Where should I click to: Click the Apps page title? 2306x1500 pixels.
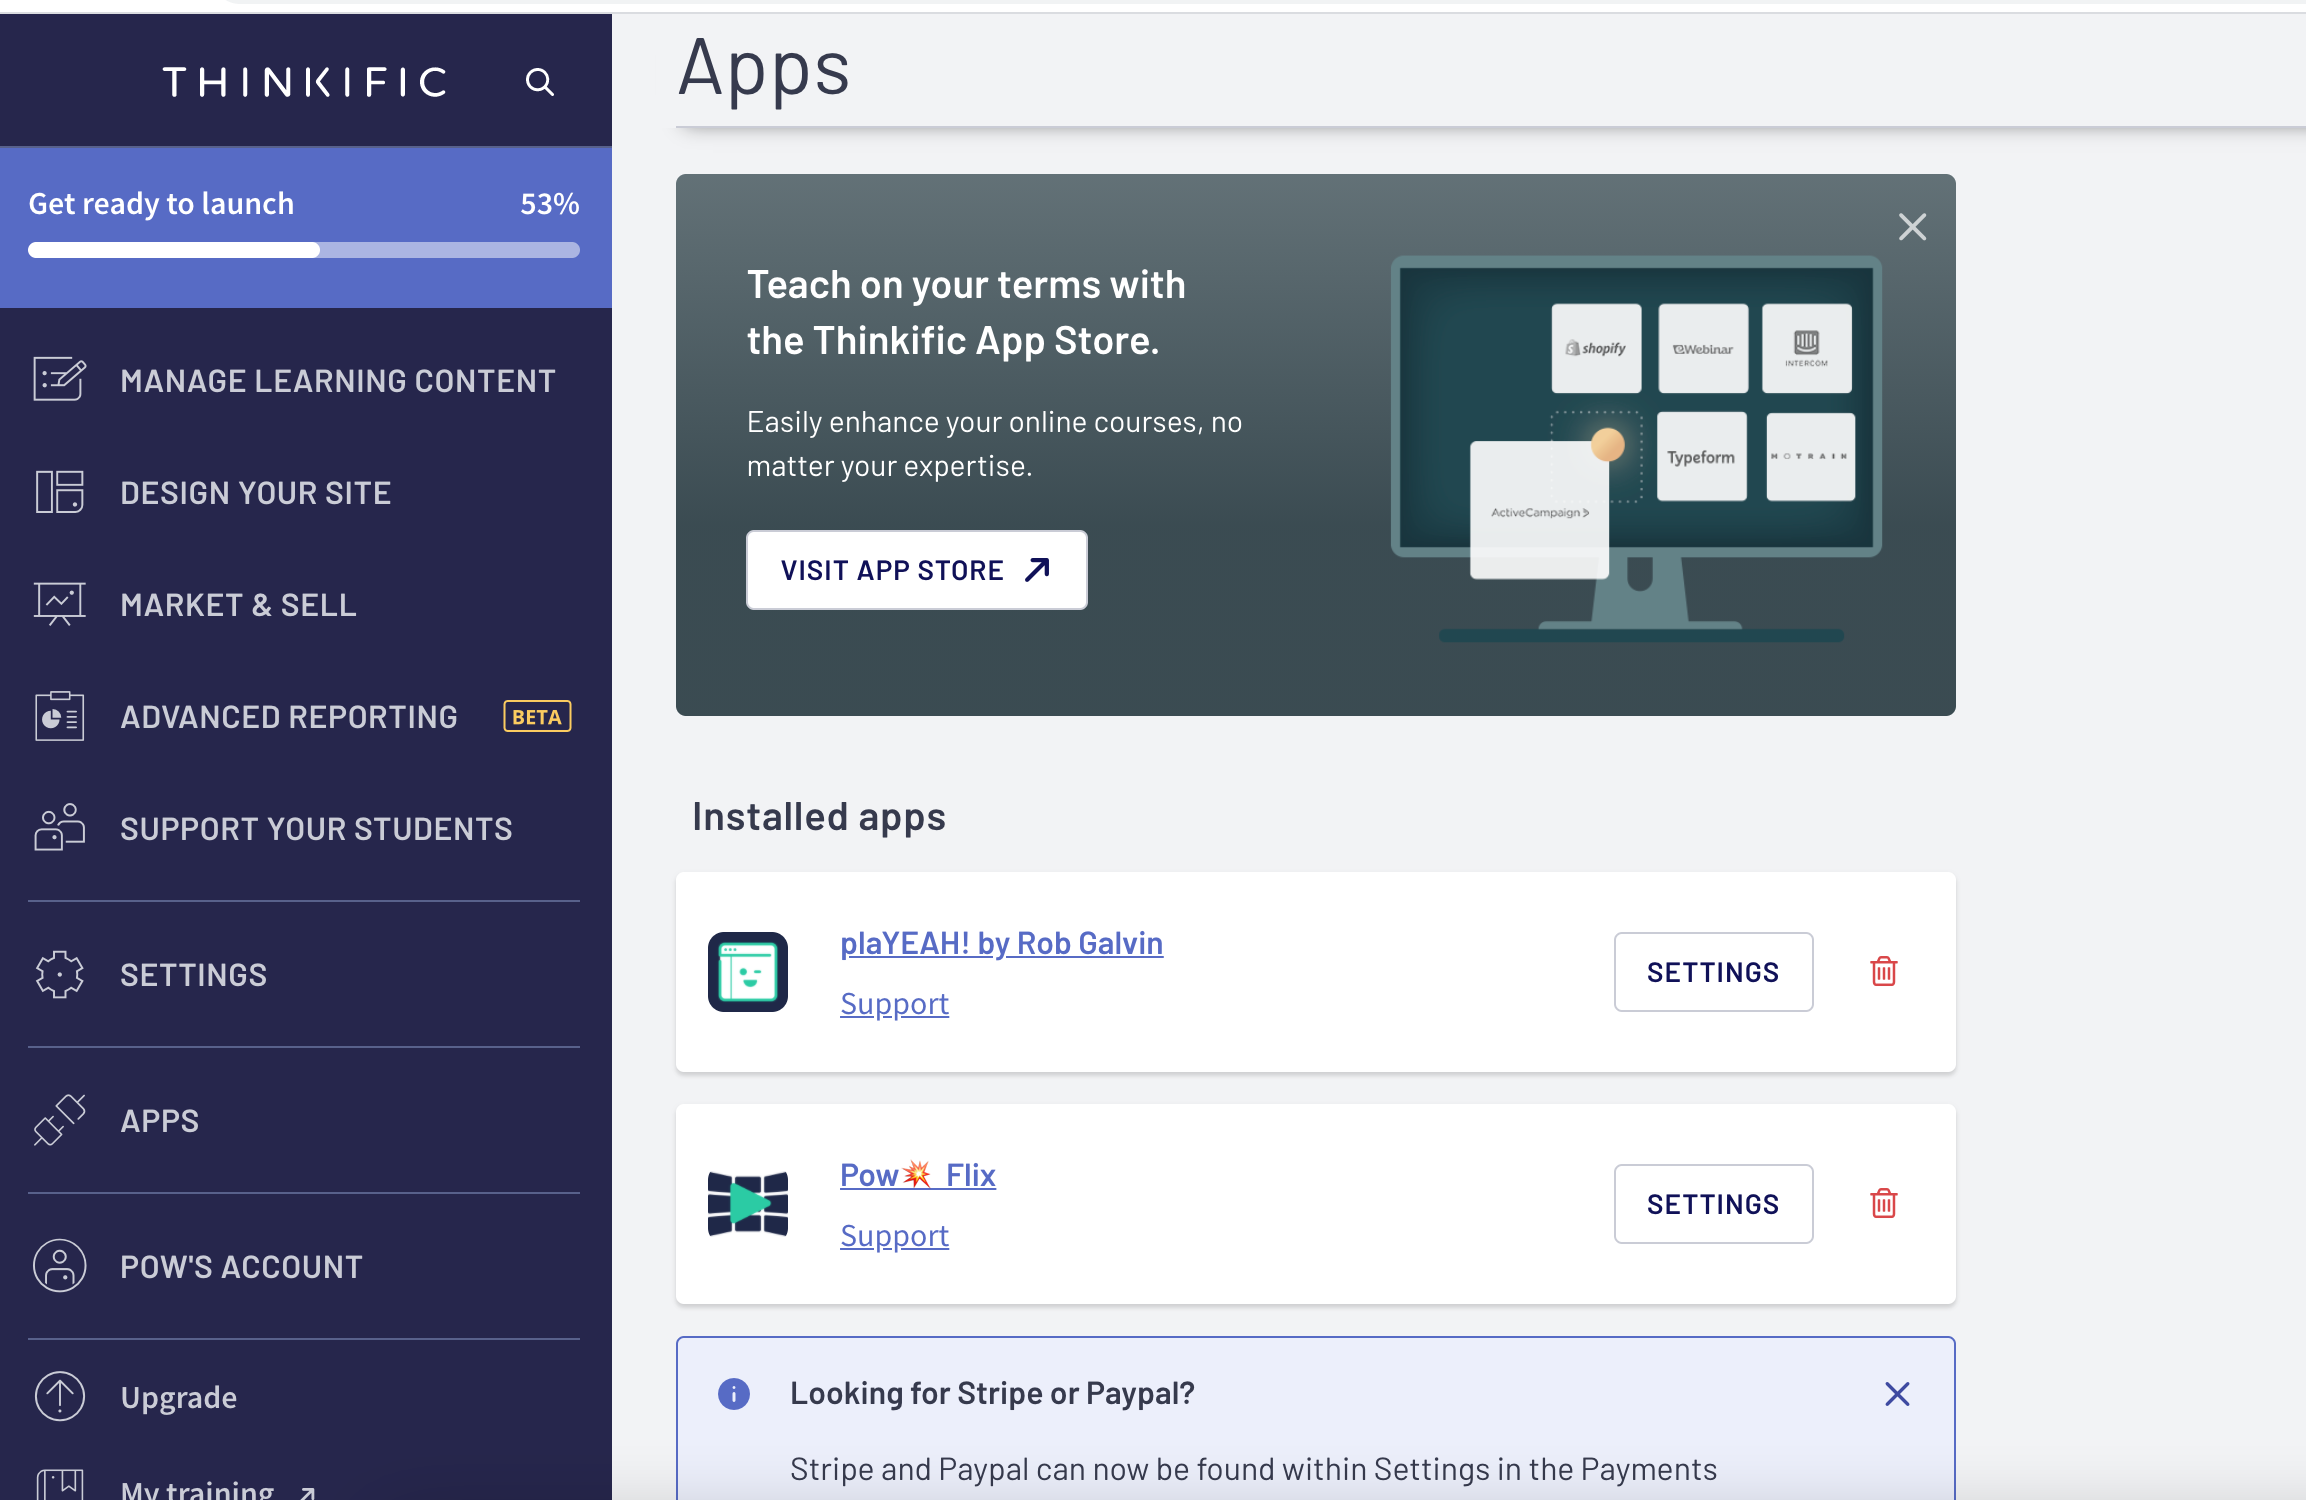pyautogui.click(x=764, y=70)
